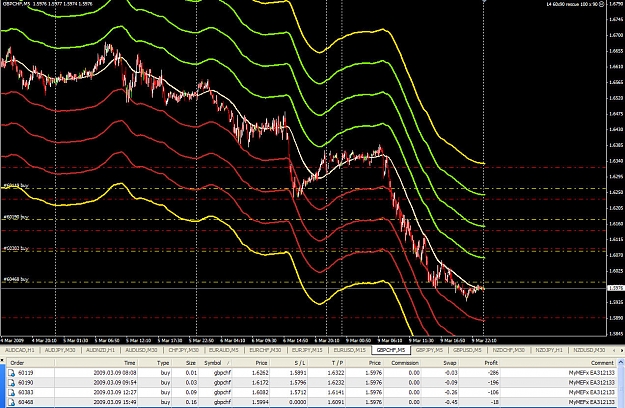This screenshot has height=408, width=625.
Task: Open the AUDUSD,M30 chart tab
Action: click(141, 350)
